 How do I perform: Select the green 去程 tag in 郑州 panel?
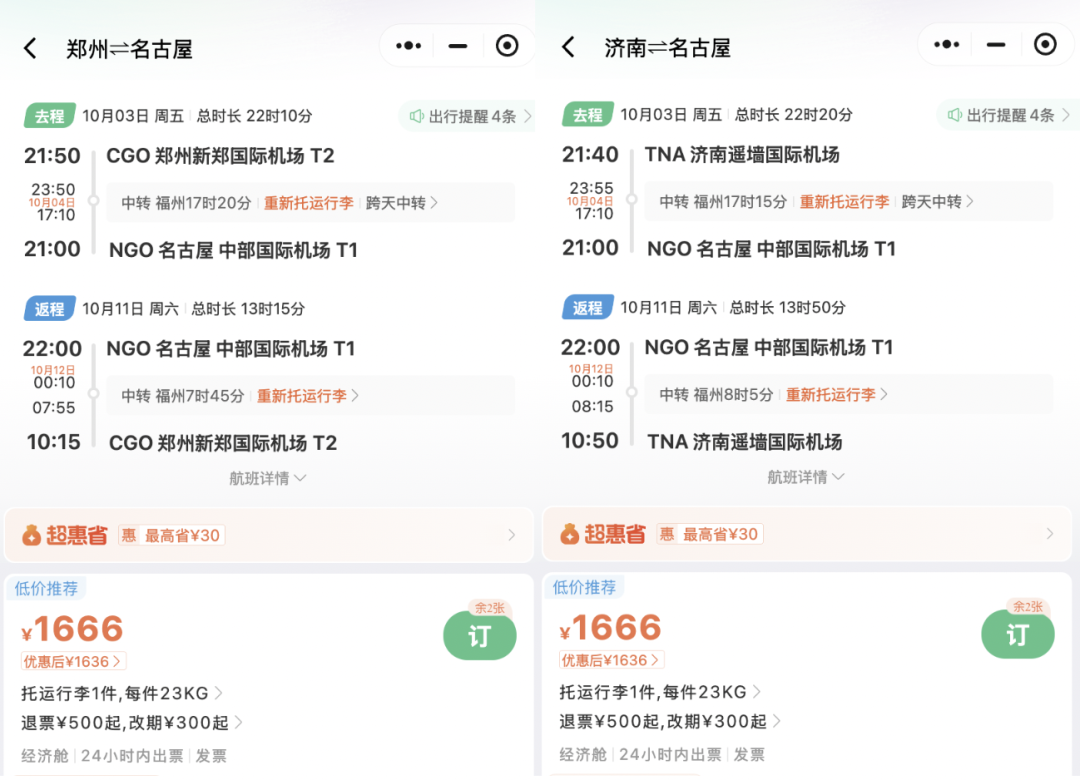(50, 116)
